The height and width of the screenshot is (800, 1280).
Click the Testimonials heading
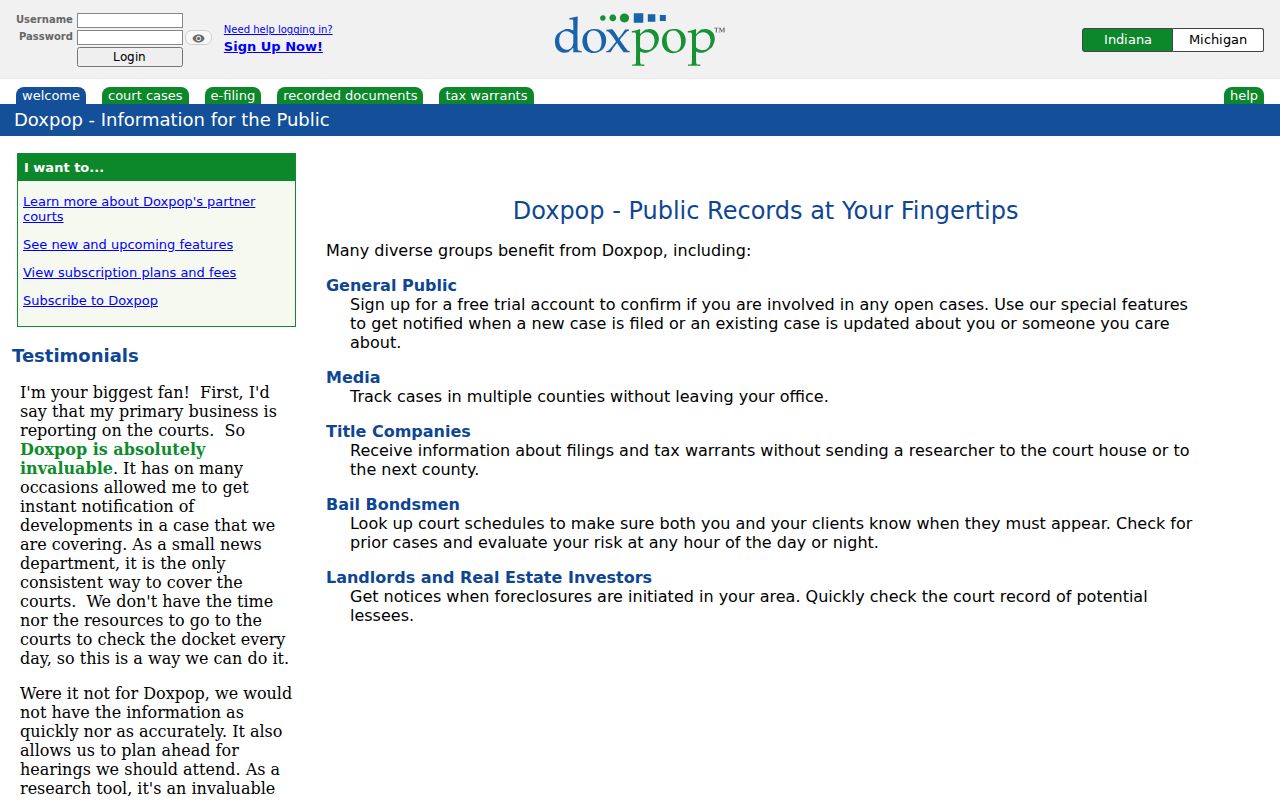coord(75,356)
